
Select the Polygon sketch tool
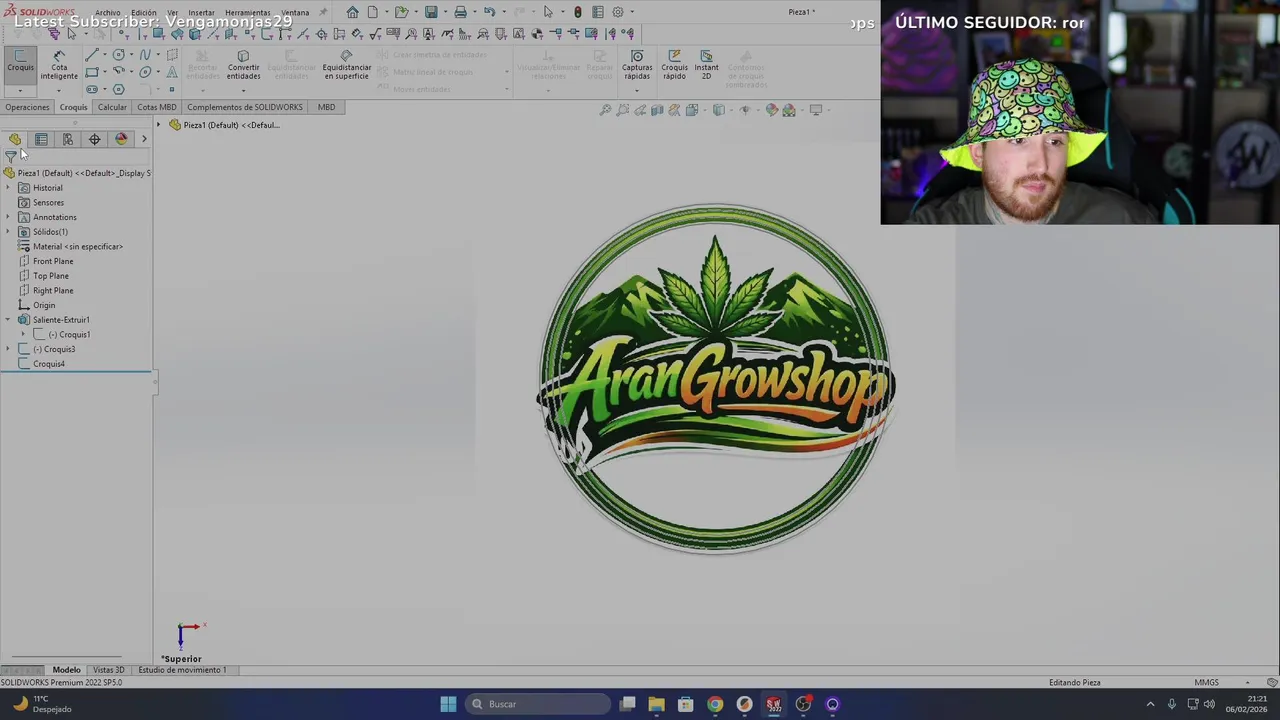click(x=118, y=89)
